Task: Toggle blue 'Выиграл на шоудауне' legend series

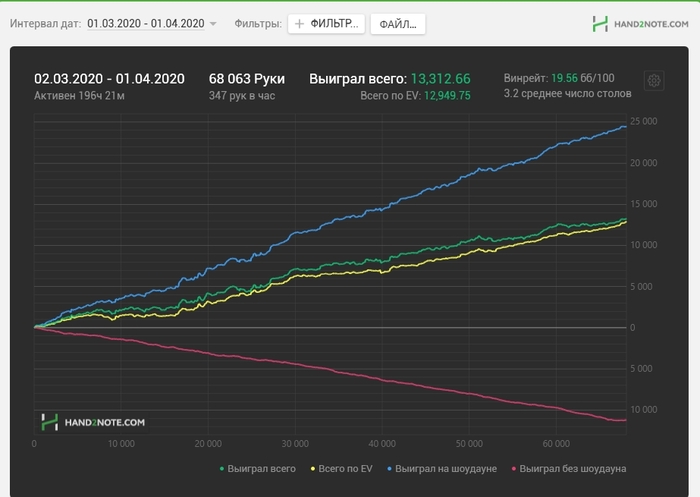Action: 442,469
